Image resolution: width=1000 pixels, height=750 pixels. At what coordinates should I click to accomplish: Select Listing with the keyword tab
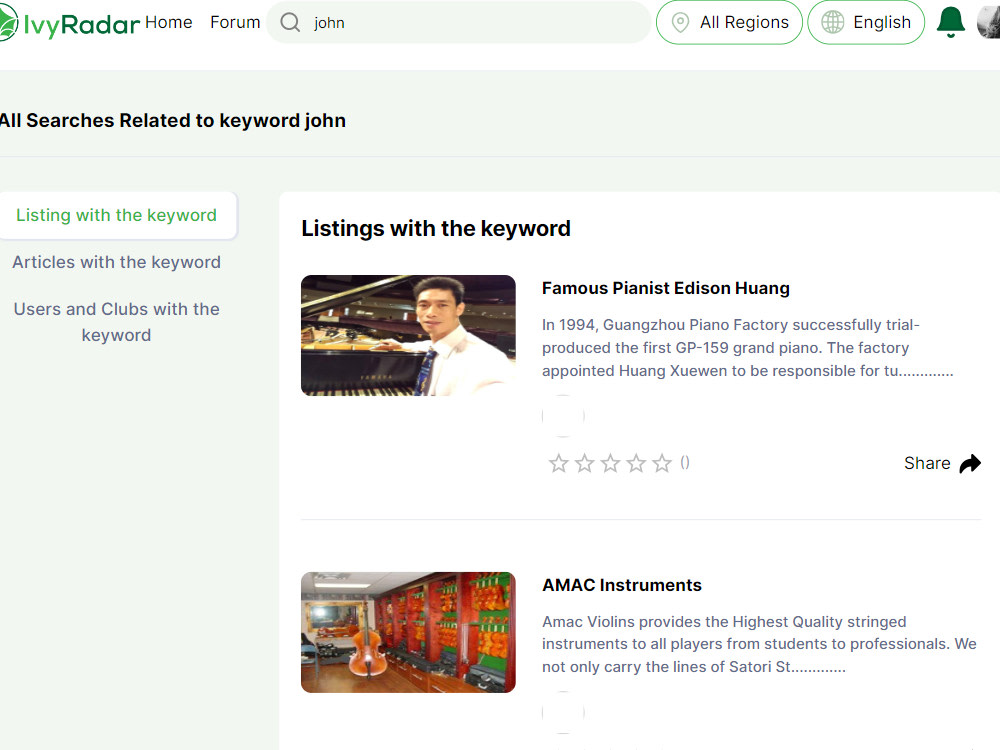(117, 216)
